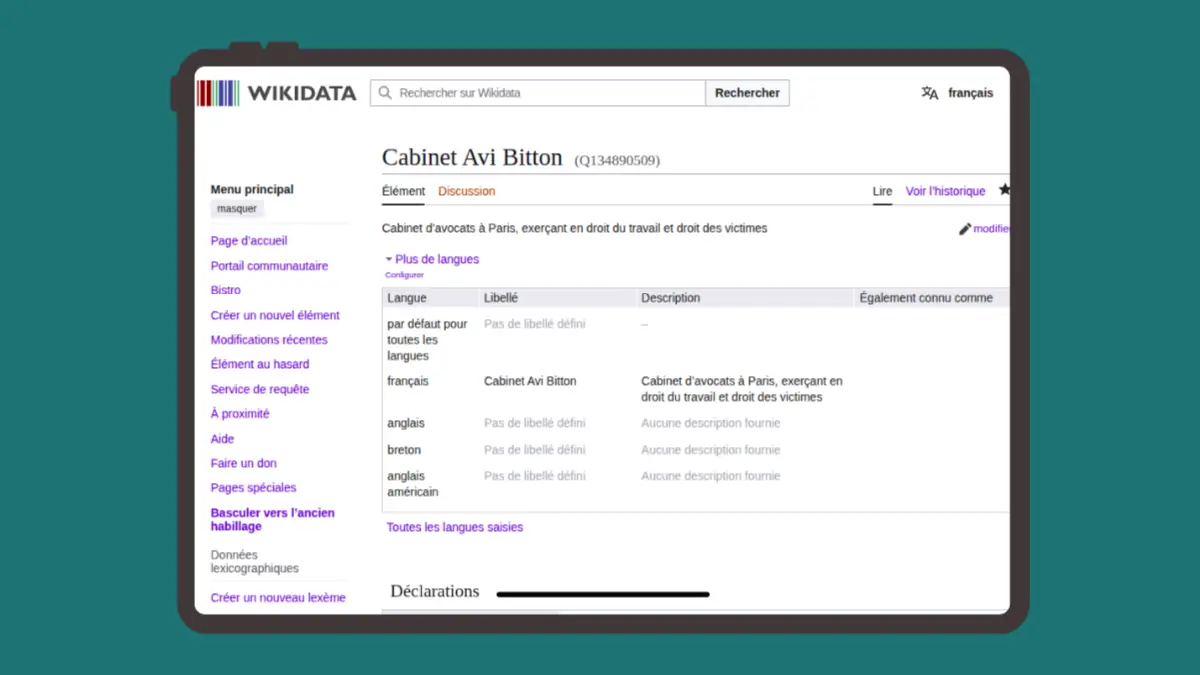This screenshot has width=1200, height=675.
Task: Switch to the Discussion tab
Action: click(466, 191)
